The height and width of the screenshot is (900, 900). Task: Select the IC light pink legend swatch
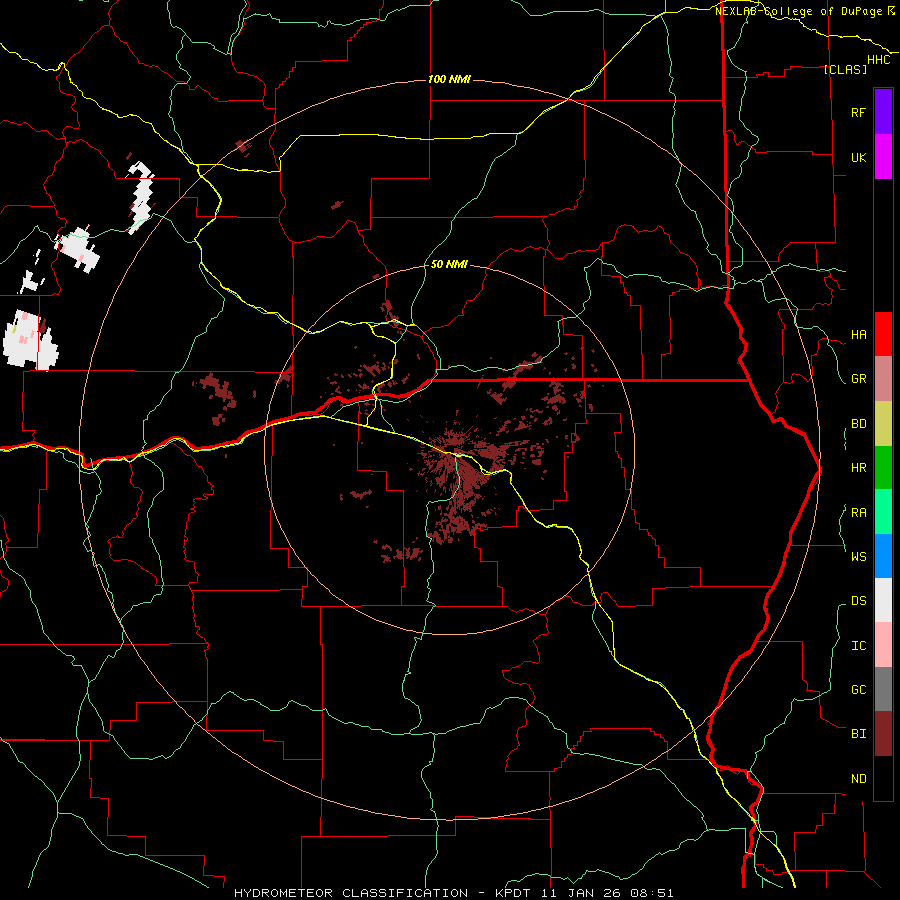coord(883,645)
